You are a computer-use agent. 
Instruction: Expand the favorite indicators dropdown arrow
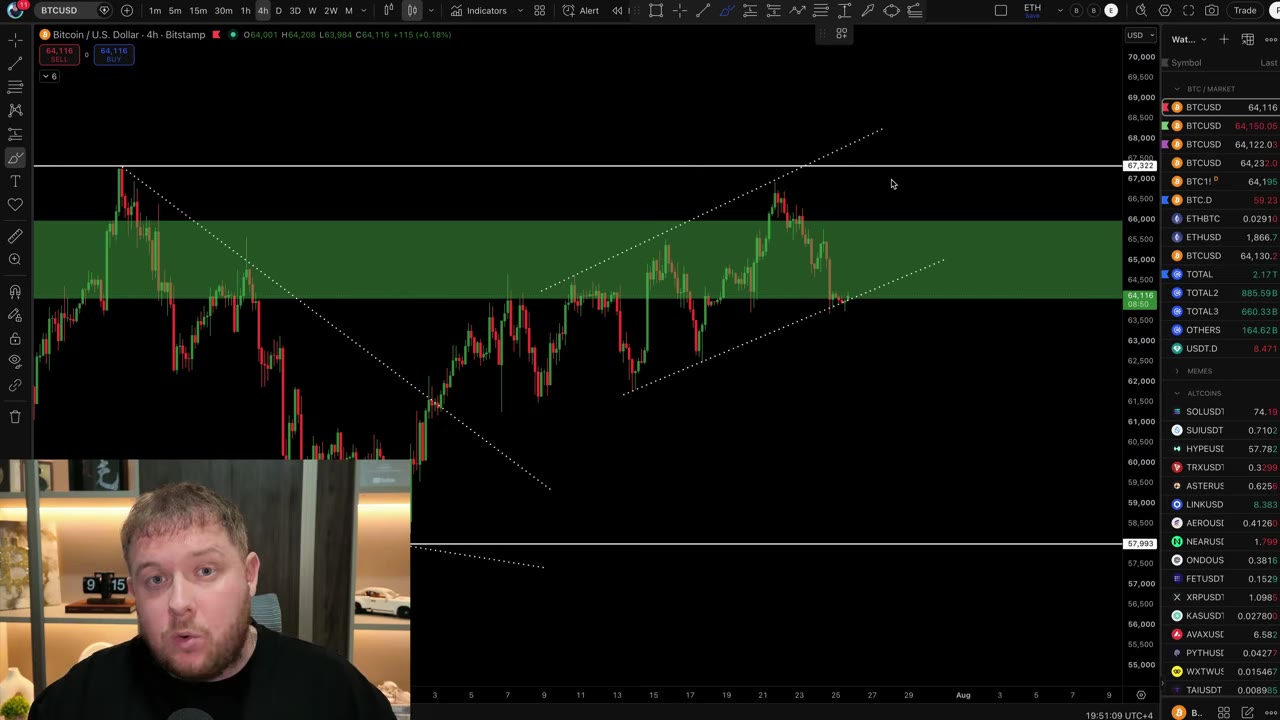520,11
